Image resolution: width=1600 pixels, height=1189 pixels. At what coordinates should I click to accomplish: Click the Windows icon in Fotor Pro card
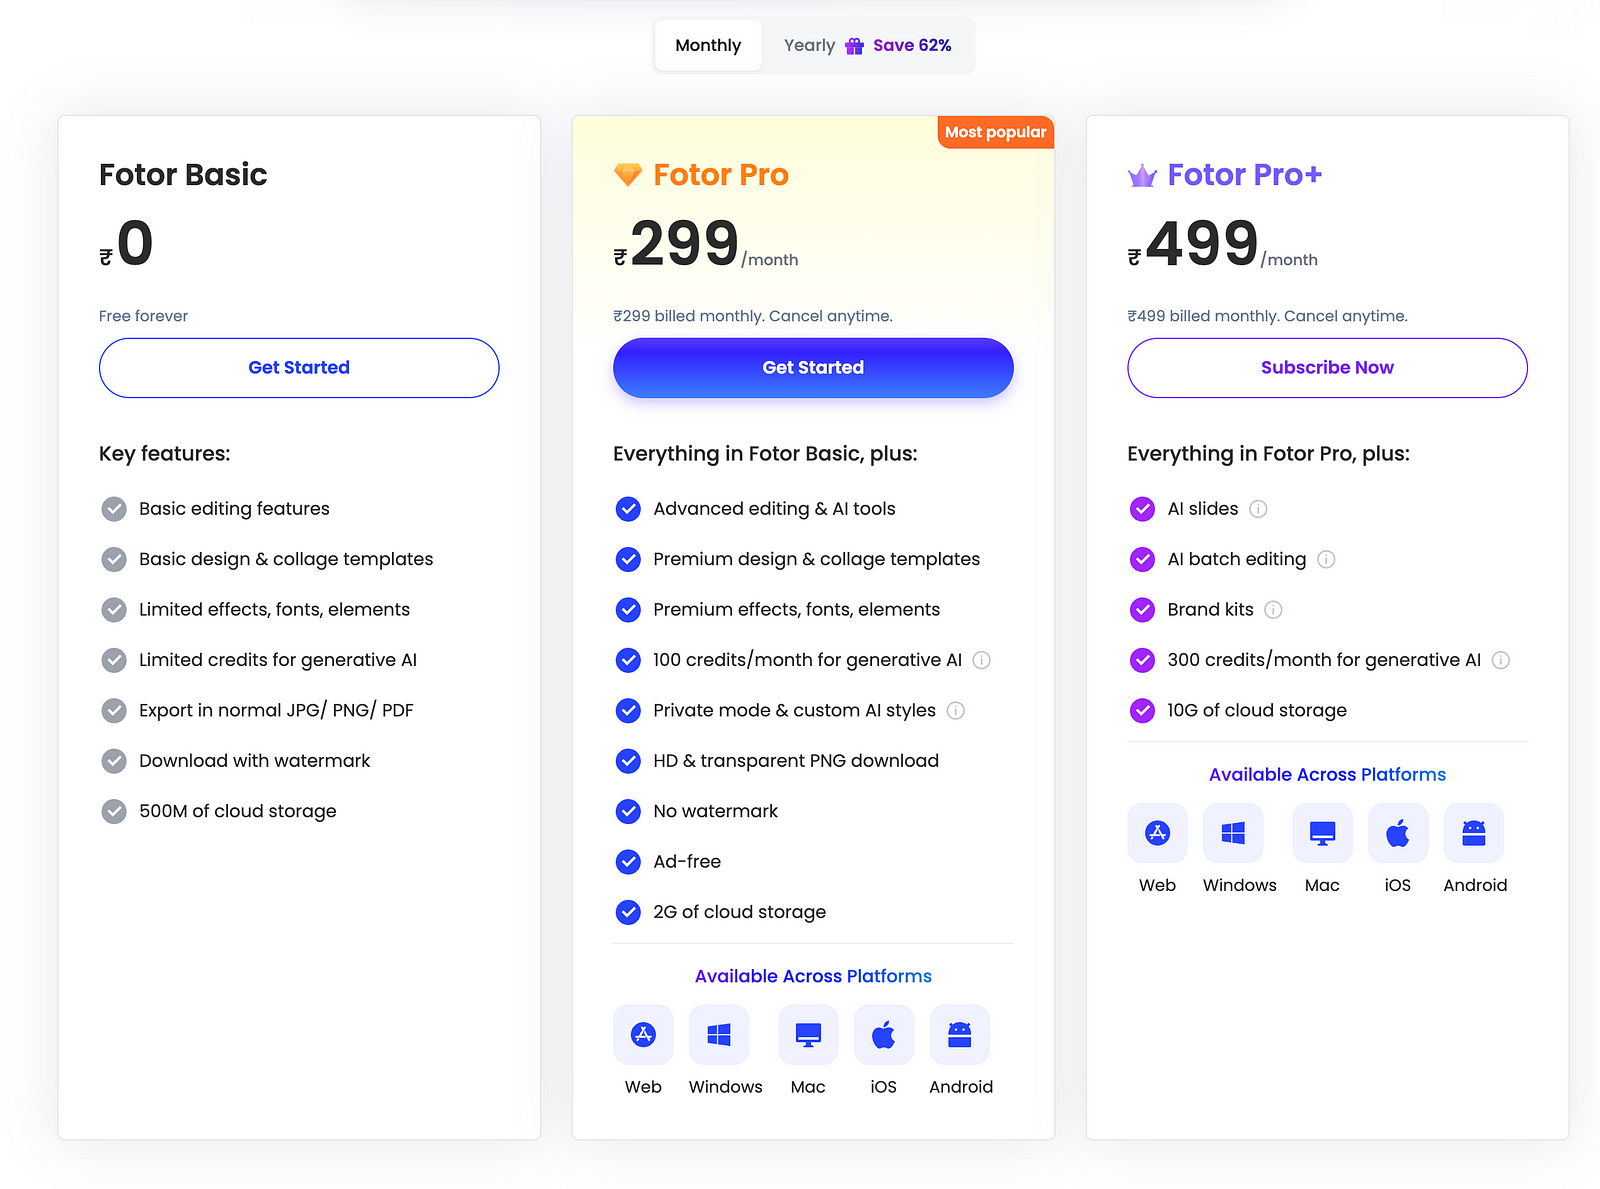(719, 1035)
